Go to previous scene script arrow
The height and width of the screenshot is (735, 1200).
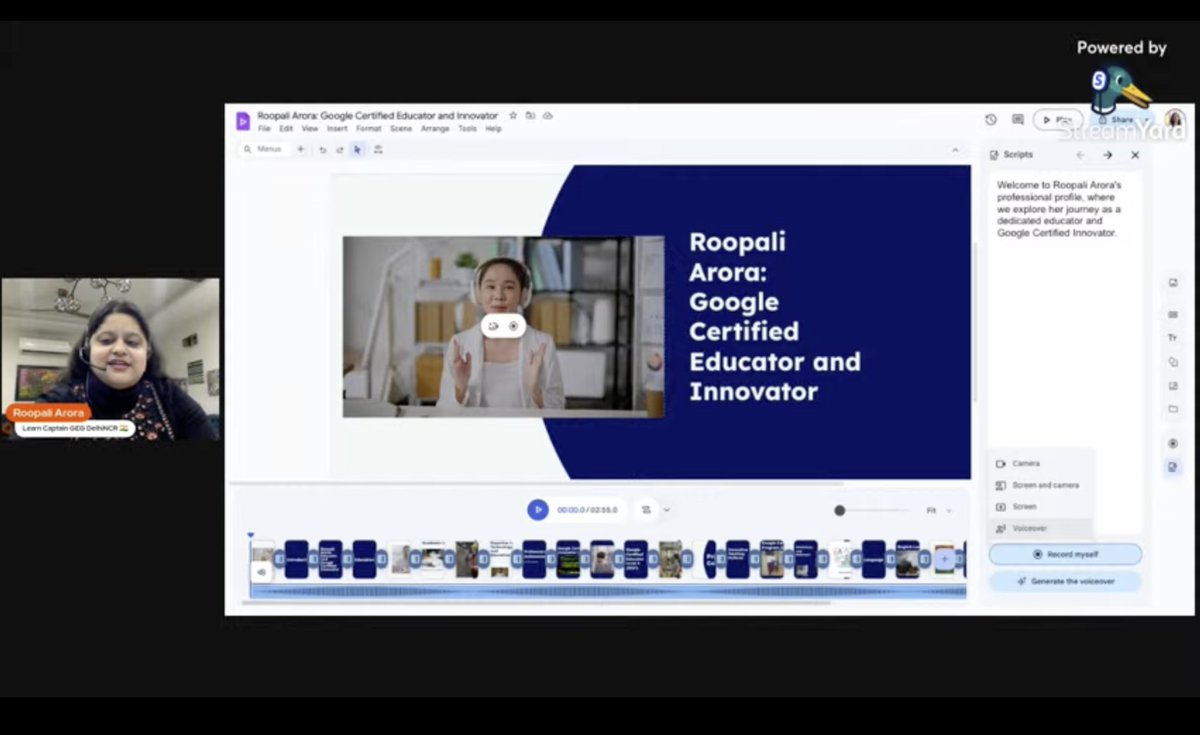1080,155
